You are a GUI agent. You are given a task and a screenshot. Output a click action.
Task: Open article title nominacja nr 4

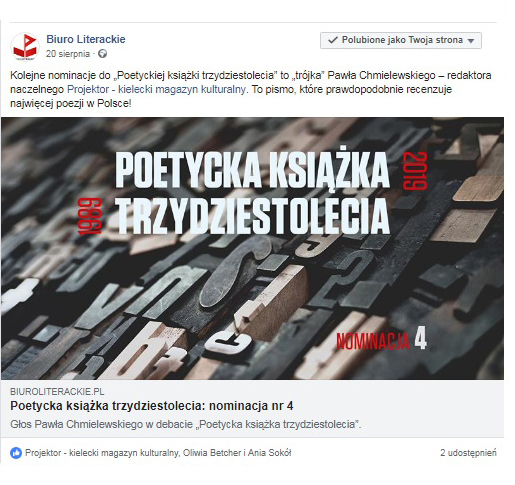point(152,406)
